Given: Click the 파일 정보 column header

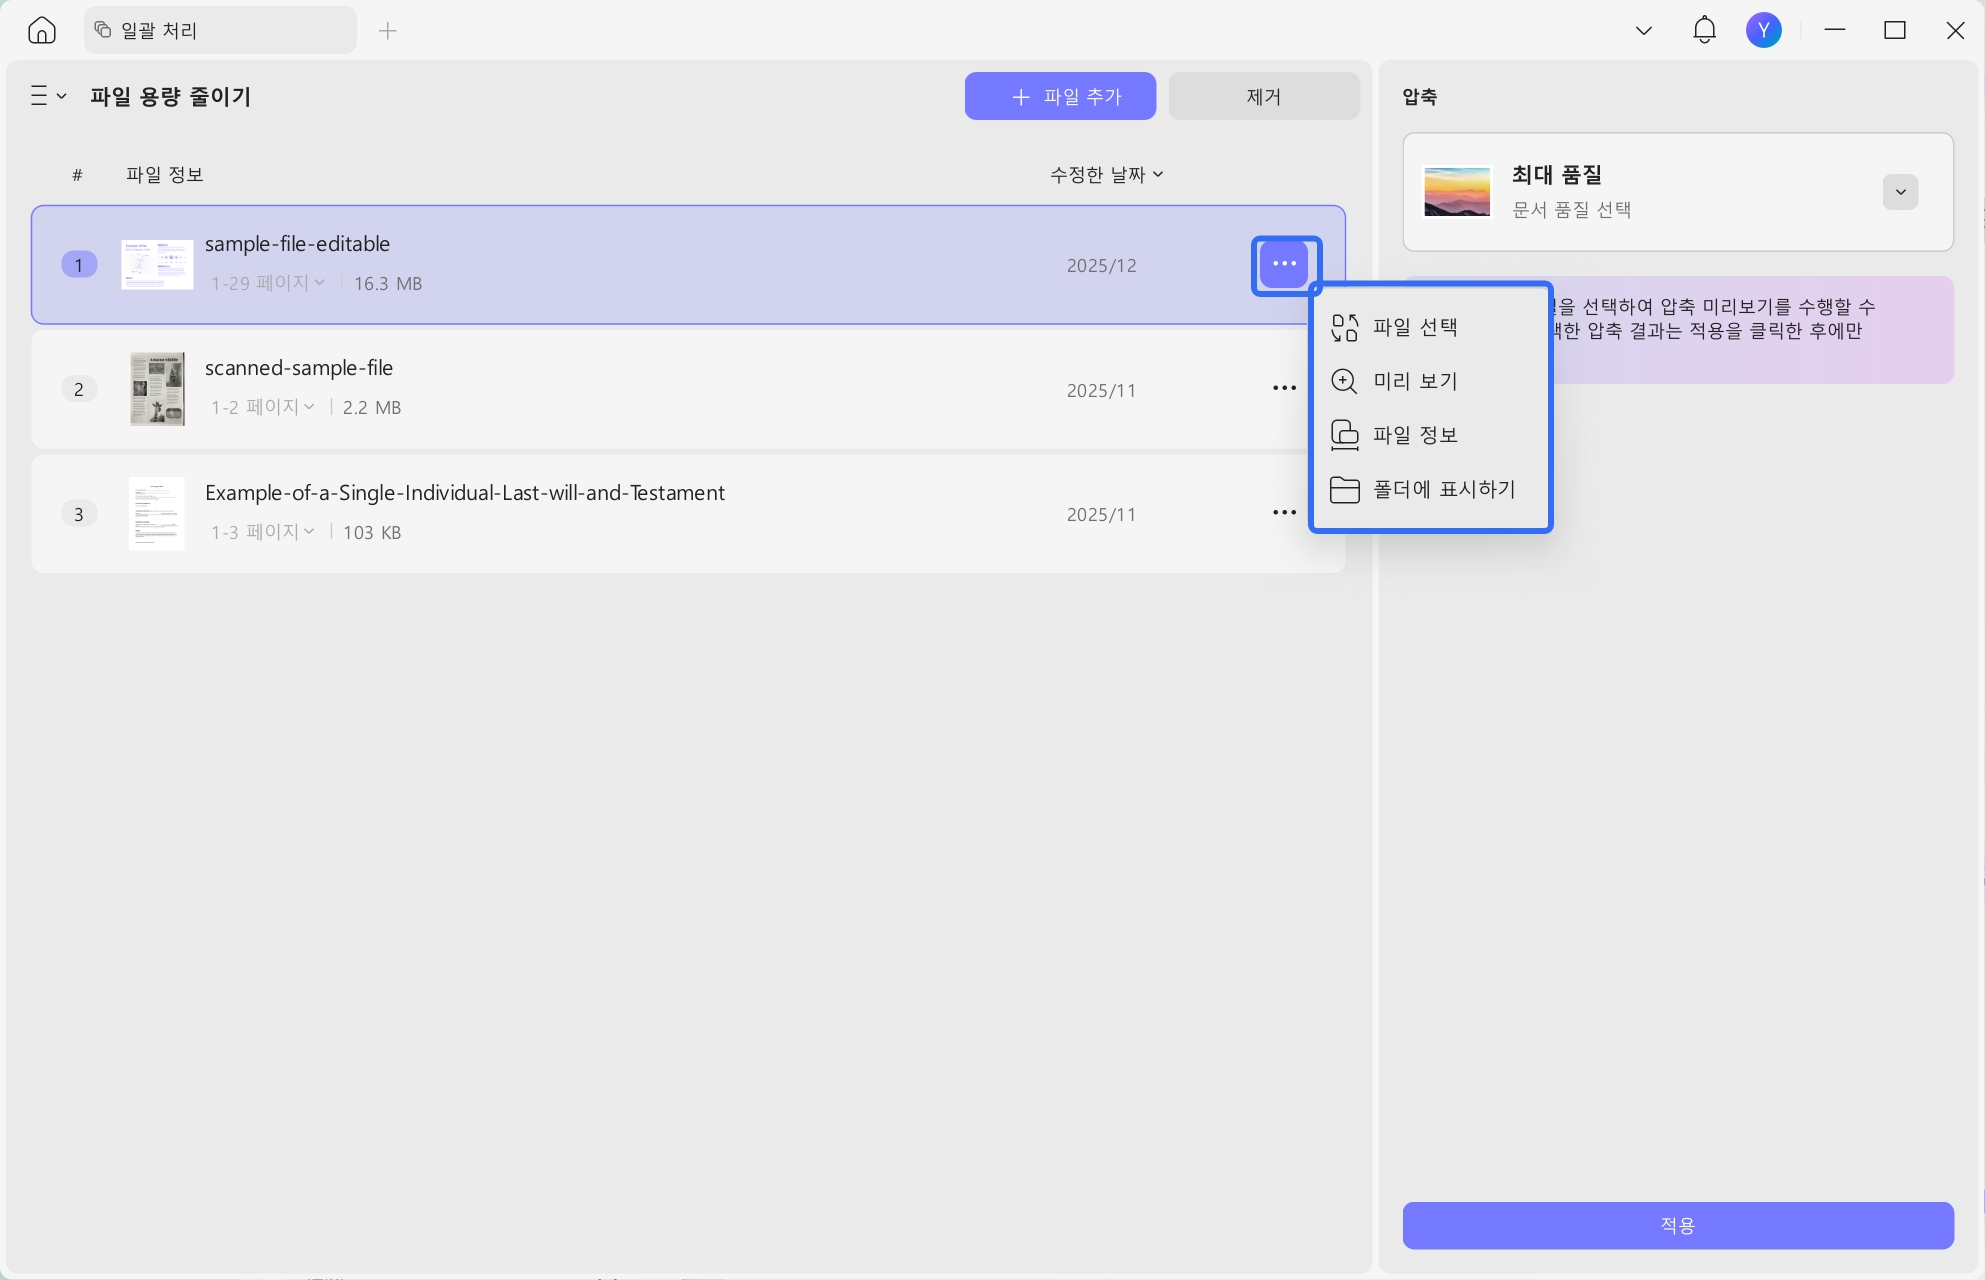Looking at the screenshot, I should click(x=165, y=174).
